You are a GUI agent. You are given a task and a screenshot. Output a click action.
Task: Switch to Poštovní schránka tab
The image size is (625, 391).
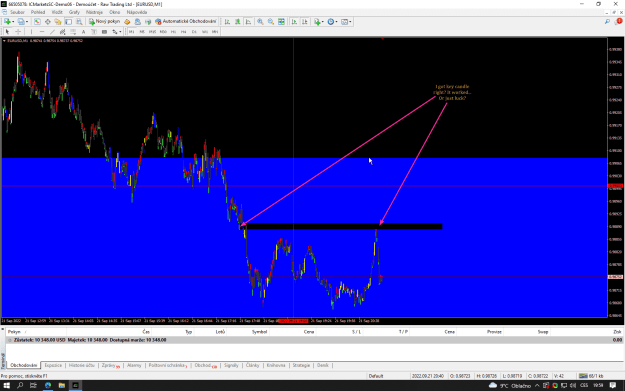(167, 365)
